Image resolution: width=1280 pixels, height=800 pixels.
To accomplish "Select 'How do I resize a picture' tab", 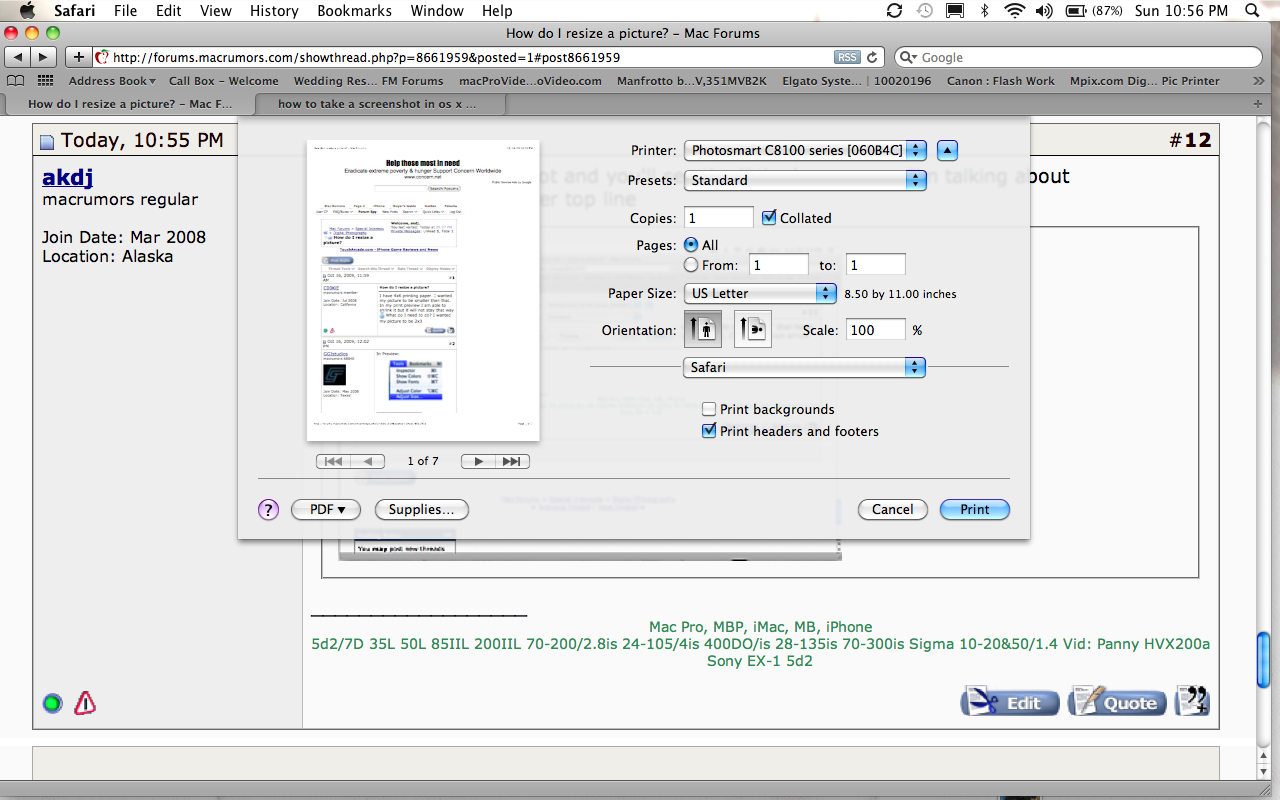I will [130, 103].
